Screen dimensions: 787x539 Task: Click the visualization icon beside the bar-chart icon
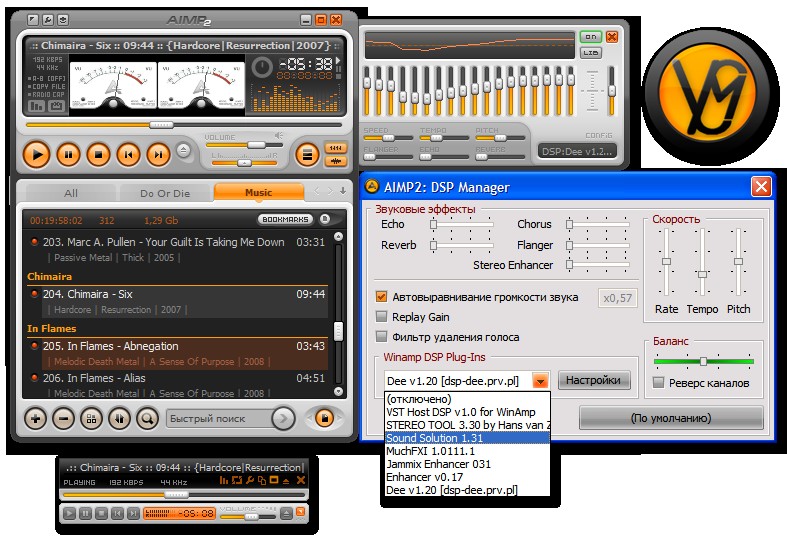[x=56, y=106]
